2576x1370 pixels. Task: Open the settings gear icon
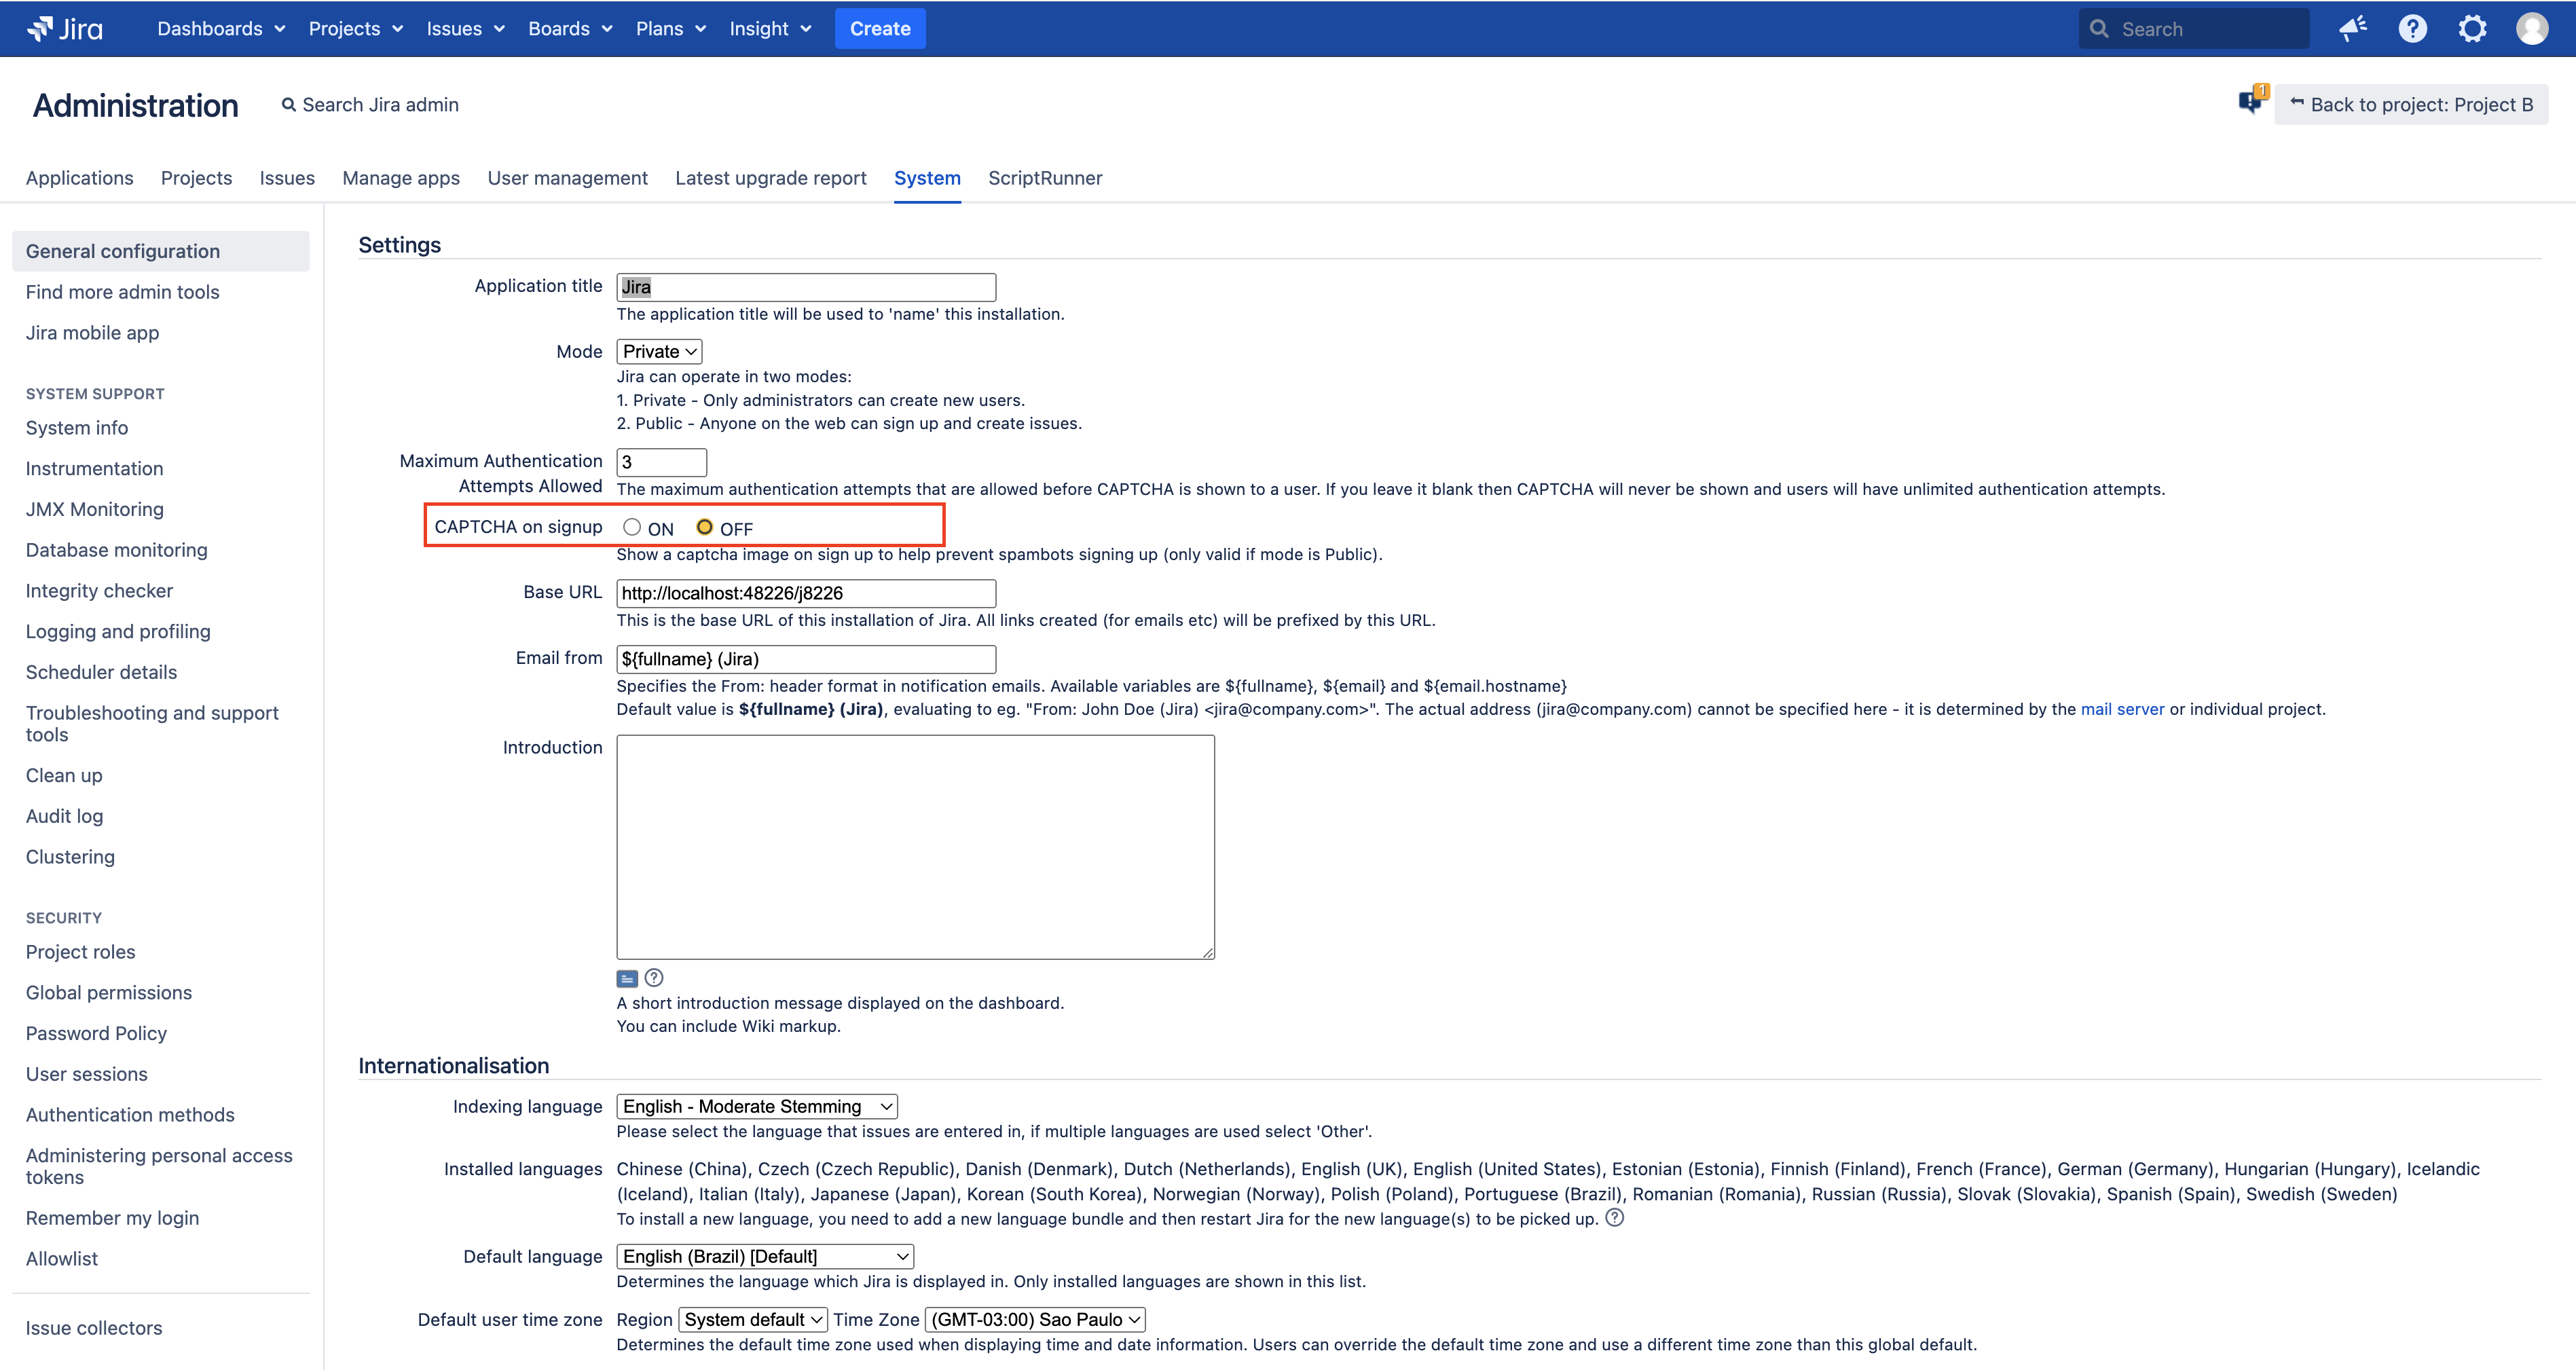tap(2472, 29)
